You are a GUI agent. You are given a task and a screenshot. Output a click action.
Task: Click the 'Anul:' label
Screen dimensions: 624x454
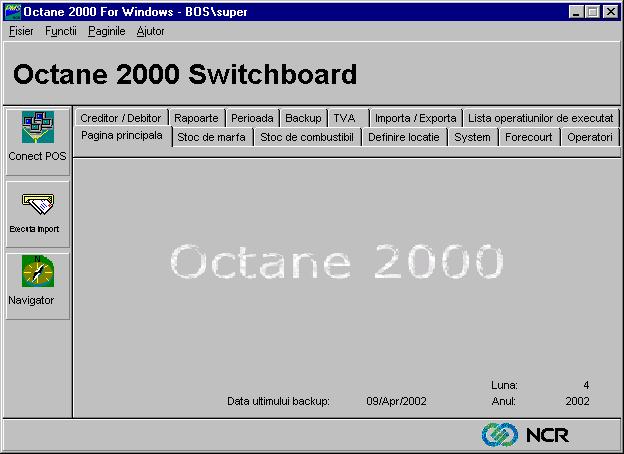coord(503,401)
